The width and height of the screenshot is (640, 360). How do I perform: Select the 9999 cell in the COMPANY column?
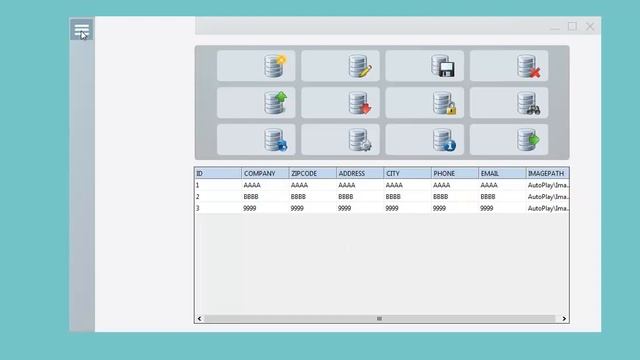pos(265,208)
